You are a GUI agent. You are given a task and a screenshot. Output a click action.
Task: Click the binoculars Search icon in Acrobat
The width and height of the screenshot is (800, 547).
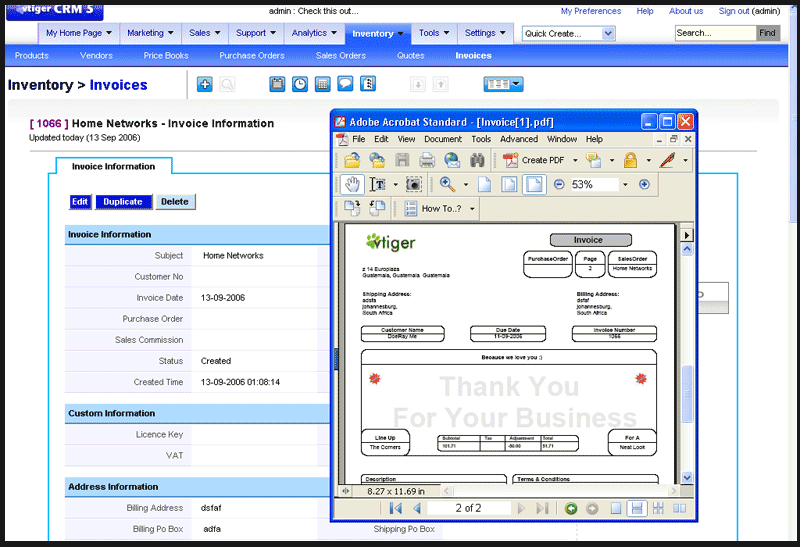pos(477,160)
